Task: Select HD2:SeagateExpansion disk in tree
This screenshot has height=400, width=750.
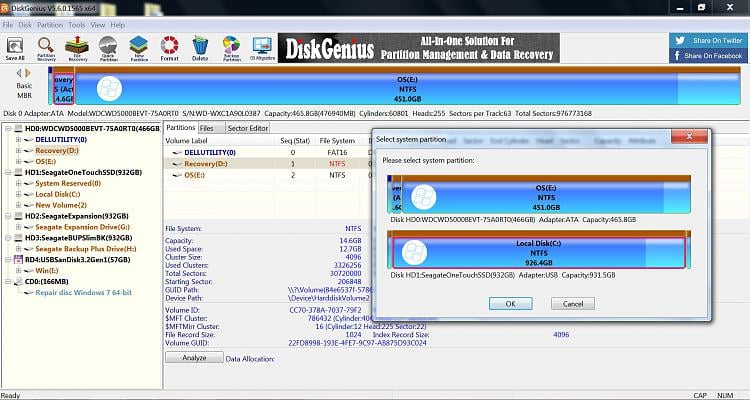Action: click(x=77, y=216)
